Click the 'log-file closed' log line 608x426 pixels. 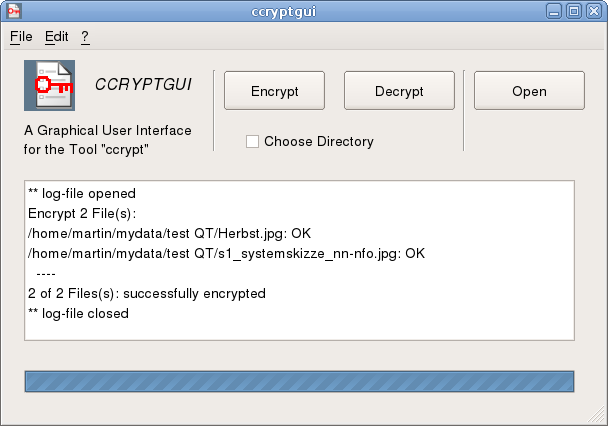click(x=78, y=313)
